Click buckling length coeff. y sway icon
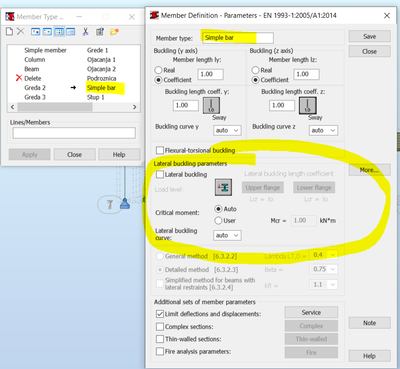Viewport: 400px width, 369px height. click(x=211, y=106)
